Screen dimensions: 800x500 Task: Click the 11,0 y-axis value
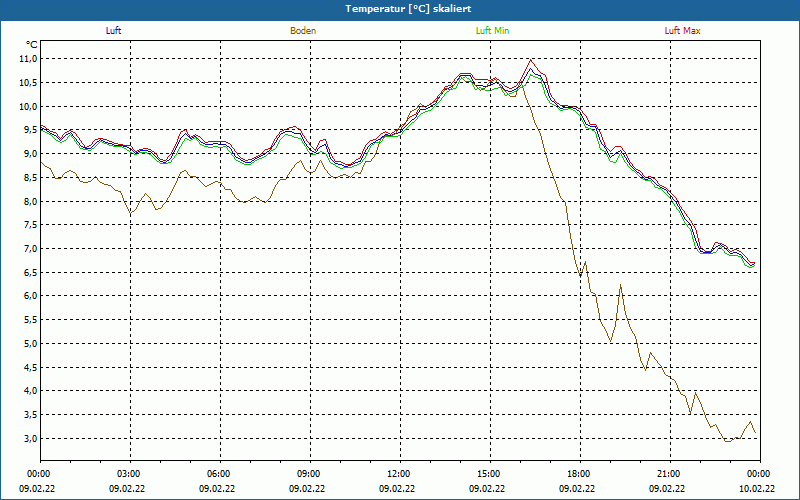click(x=29, y=59)
